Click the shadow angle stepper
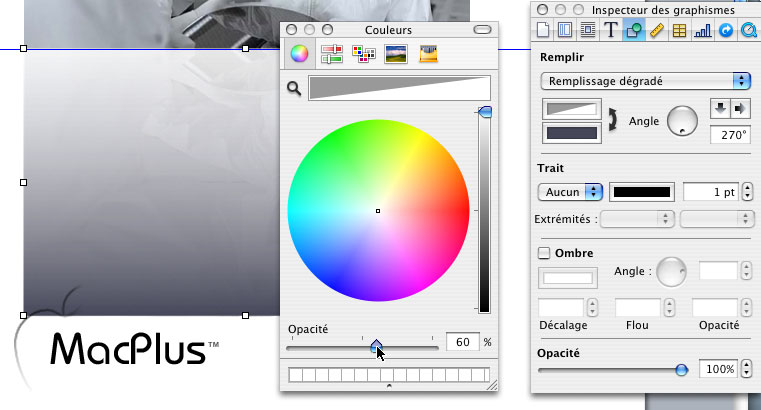 pos(746,270)
